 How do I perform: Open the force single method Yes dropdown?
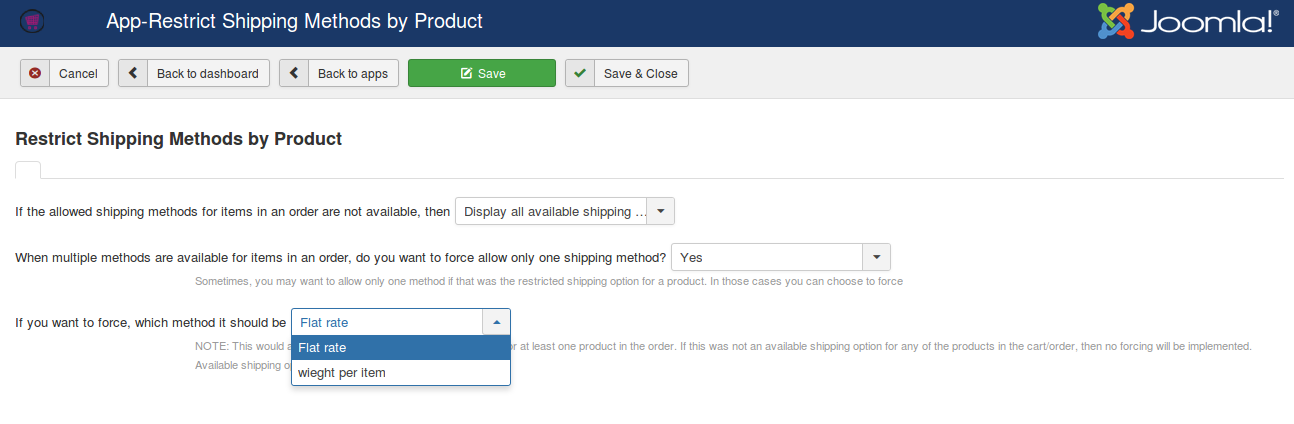[780, 257]
